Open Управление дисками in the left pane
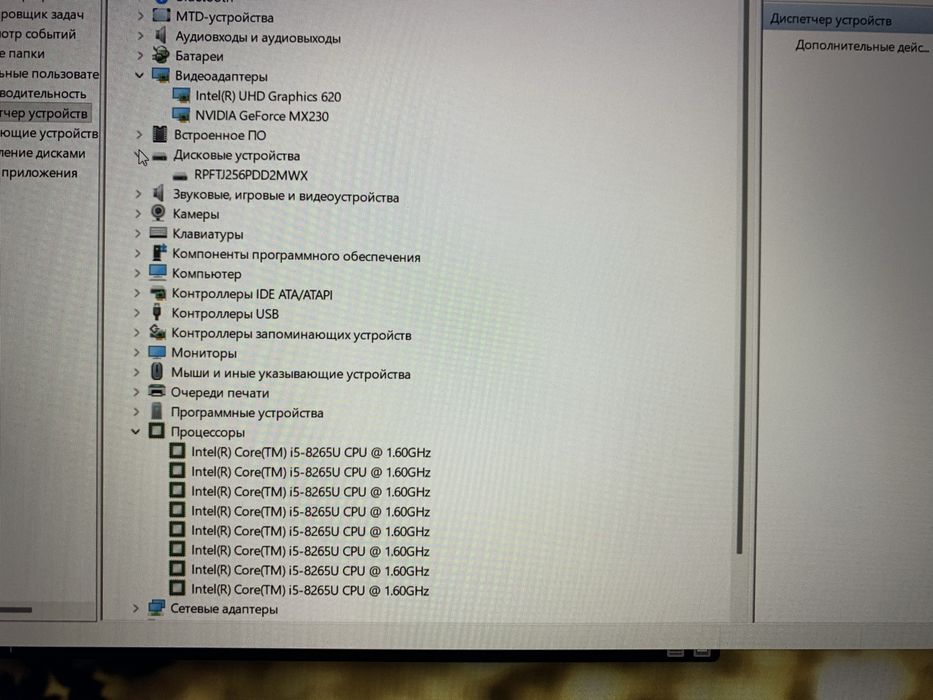This screenshot has width=933, height=700. pos(43,153)
